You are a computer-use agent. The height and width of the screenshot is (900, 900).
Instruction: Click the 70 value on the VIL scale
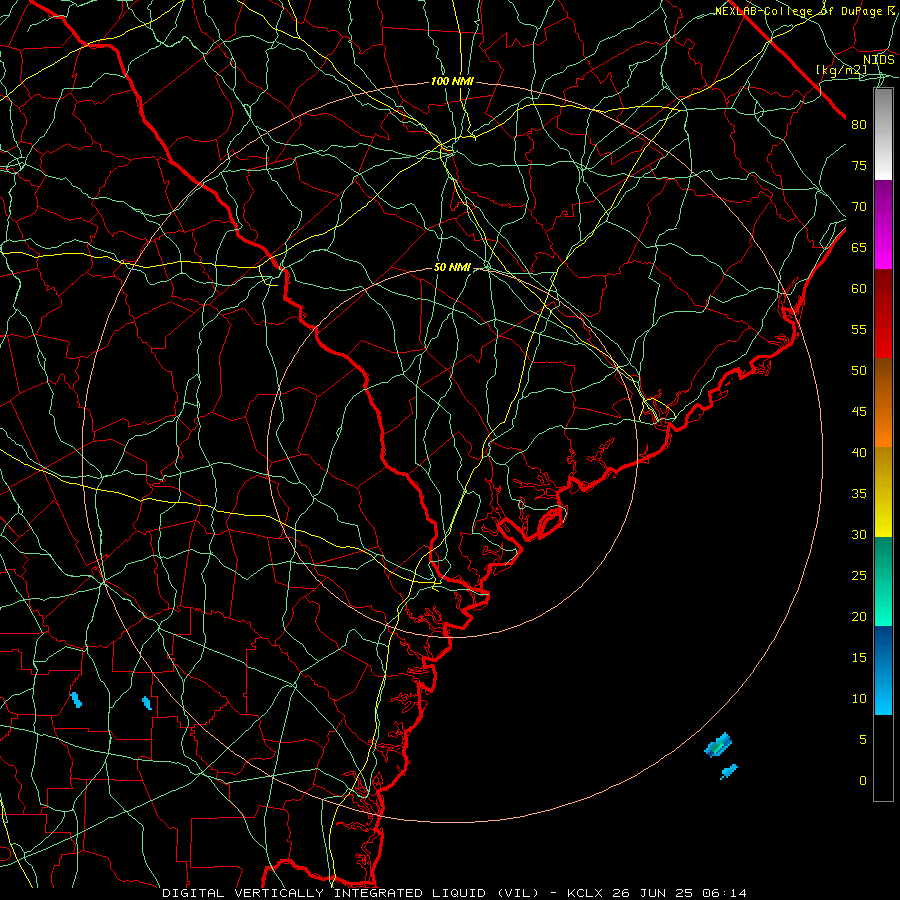point(859,207)
